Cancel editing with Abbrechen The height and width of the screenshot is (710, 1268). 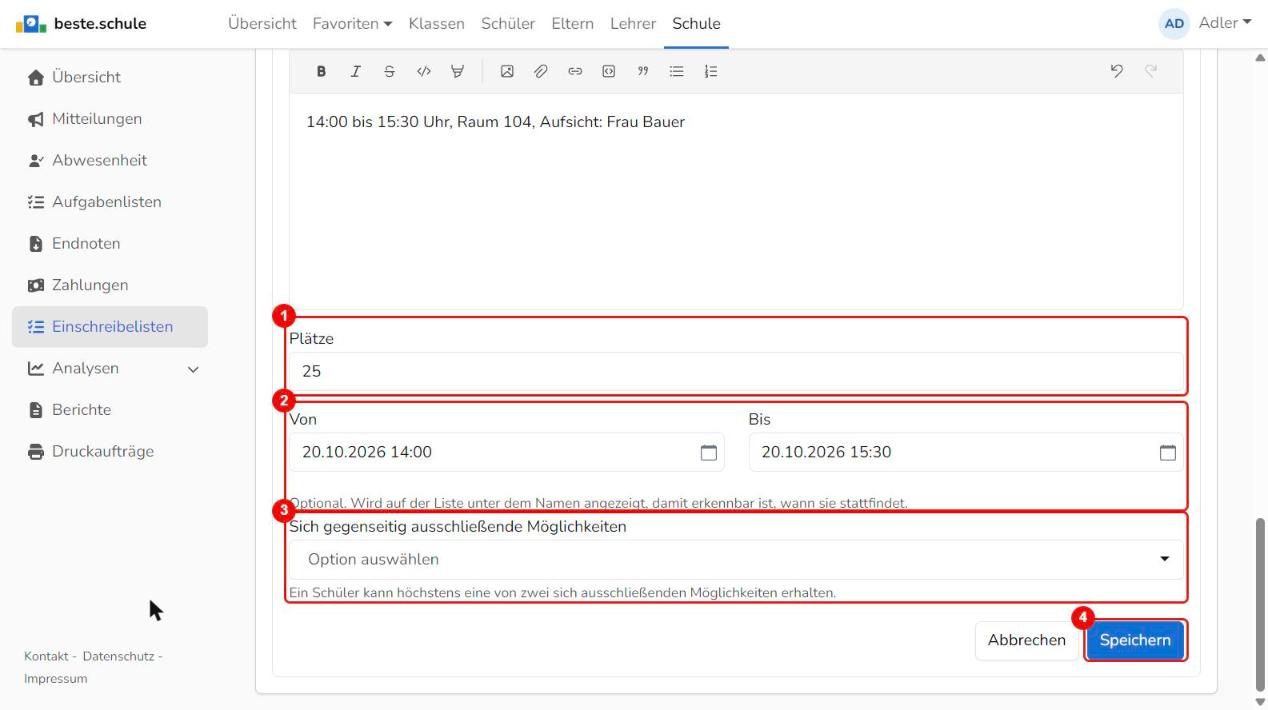click(1027, 640)
